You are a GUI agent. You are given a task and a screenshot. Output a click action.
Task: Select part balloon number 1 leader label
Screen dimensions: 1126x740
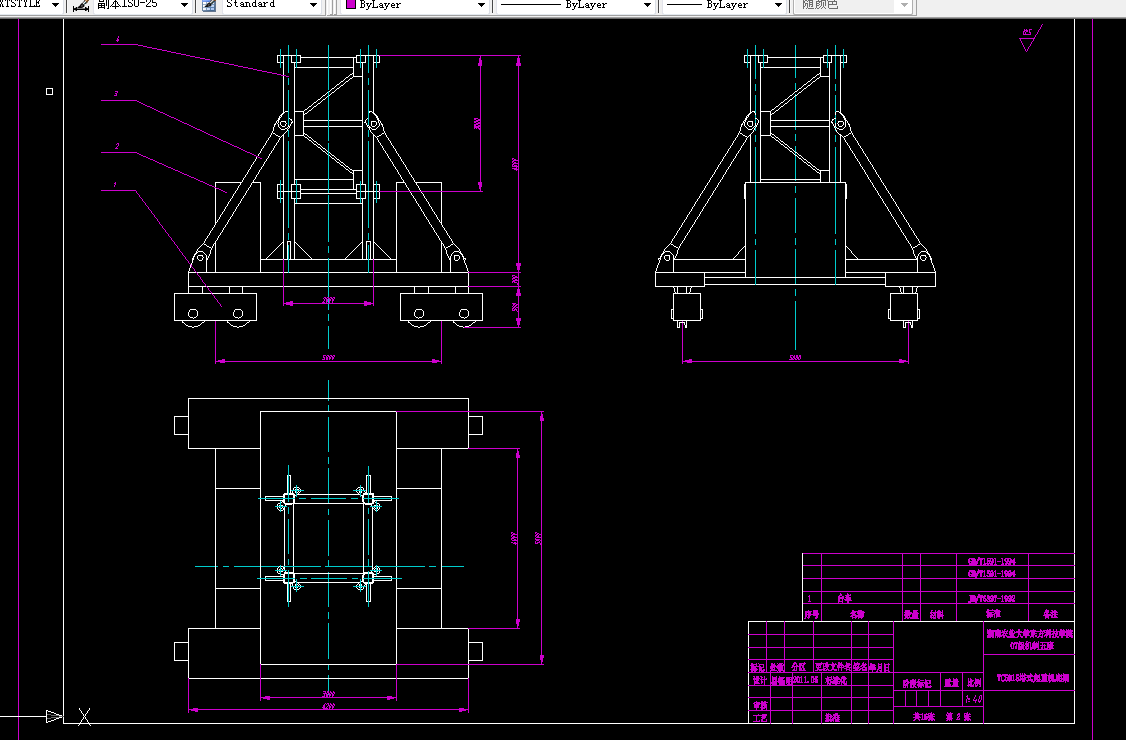tap(115, 185)
